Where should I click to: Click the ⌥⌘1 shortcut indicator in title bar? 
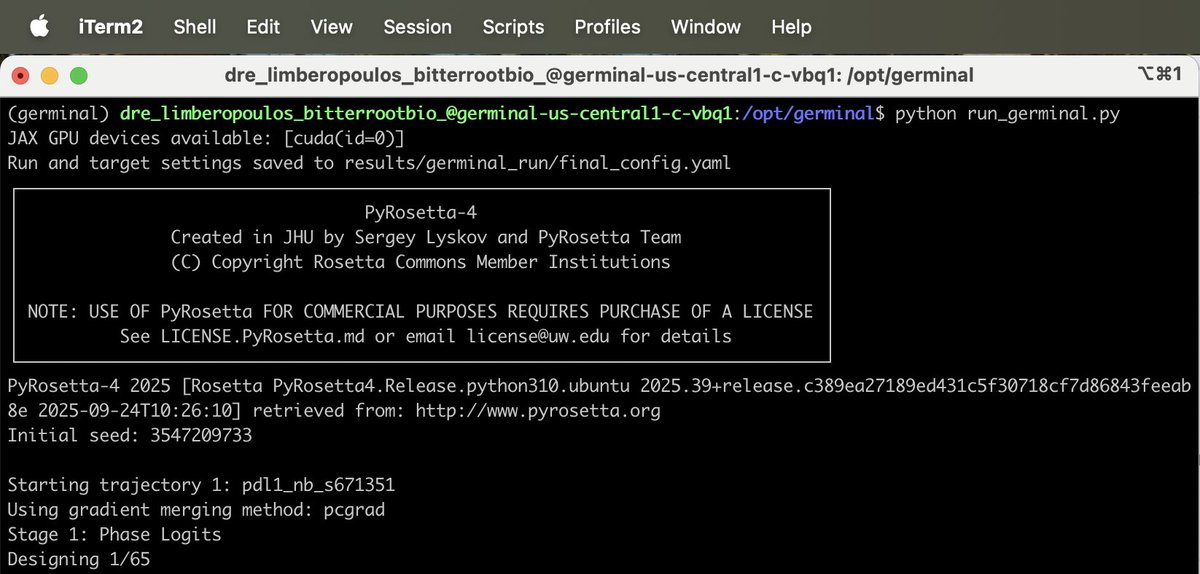point(1160,74)
